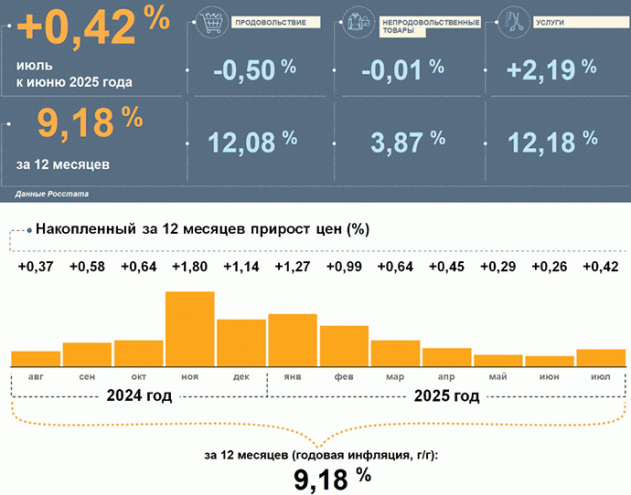Click the авг bar in the chart
The image size is (631, 495).
(35, 359)
